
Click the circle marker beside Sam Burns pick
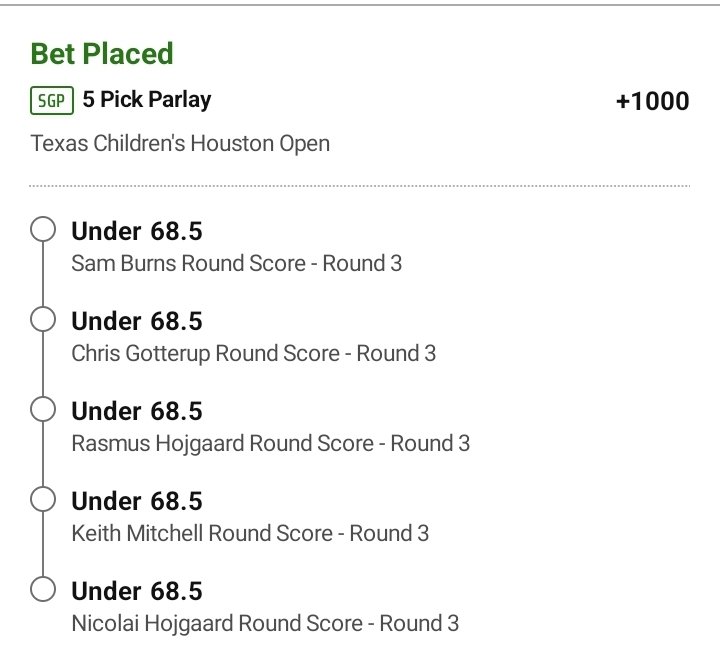click(x=43, y=231)
